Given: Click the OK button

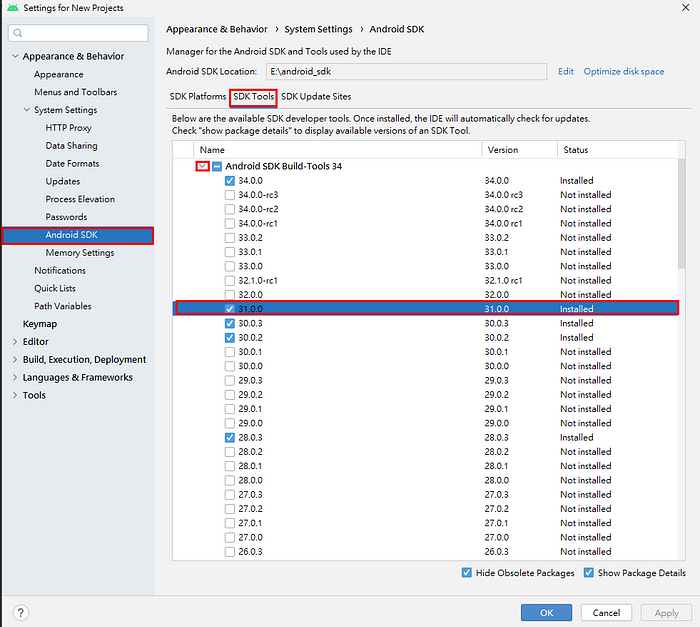Looking at the screenshot, I should tap(546, 613).
